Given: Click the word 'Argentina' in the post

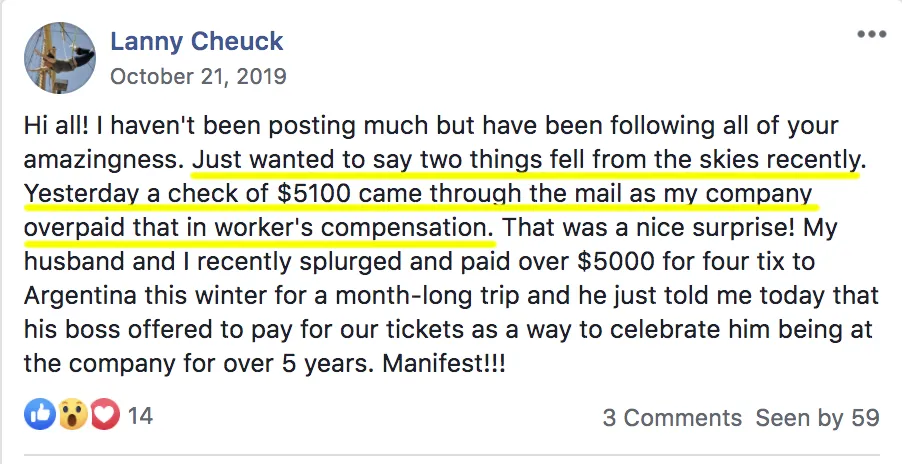Looking at the screenshot, I should [x=80, y=296].
